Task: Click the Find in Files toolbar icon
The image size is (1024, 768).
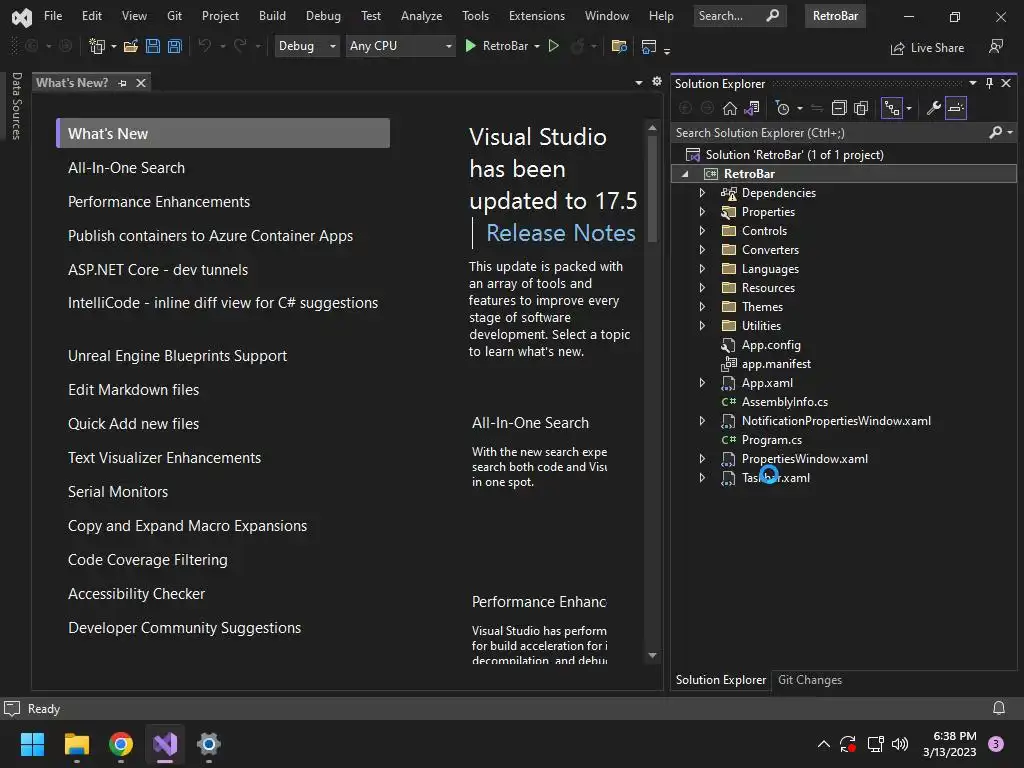Action: (618, 46)
